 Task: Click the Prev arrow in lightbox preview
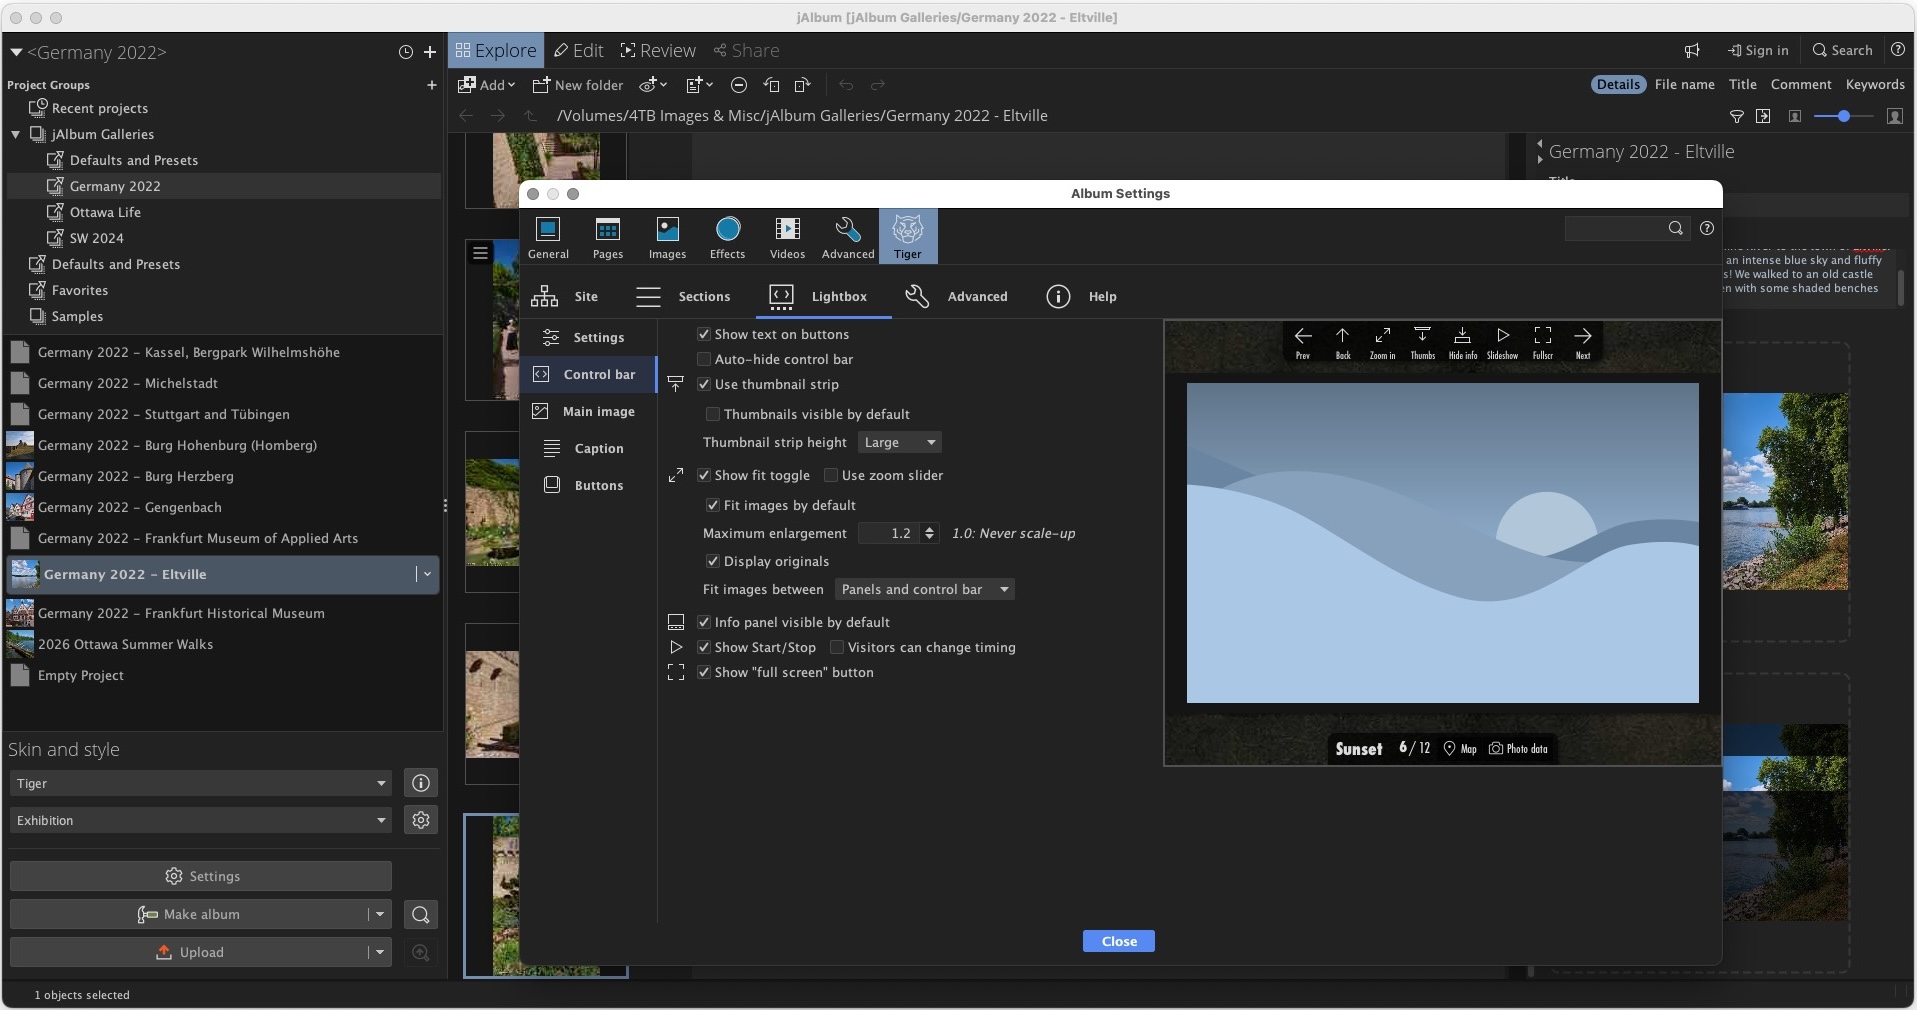pyautogui.click(x=1303, y=342)
